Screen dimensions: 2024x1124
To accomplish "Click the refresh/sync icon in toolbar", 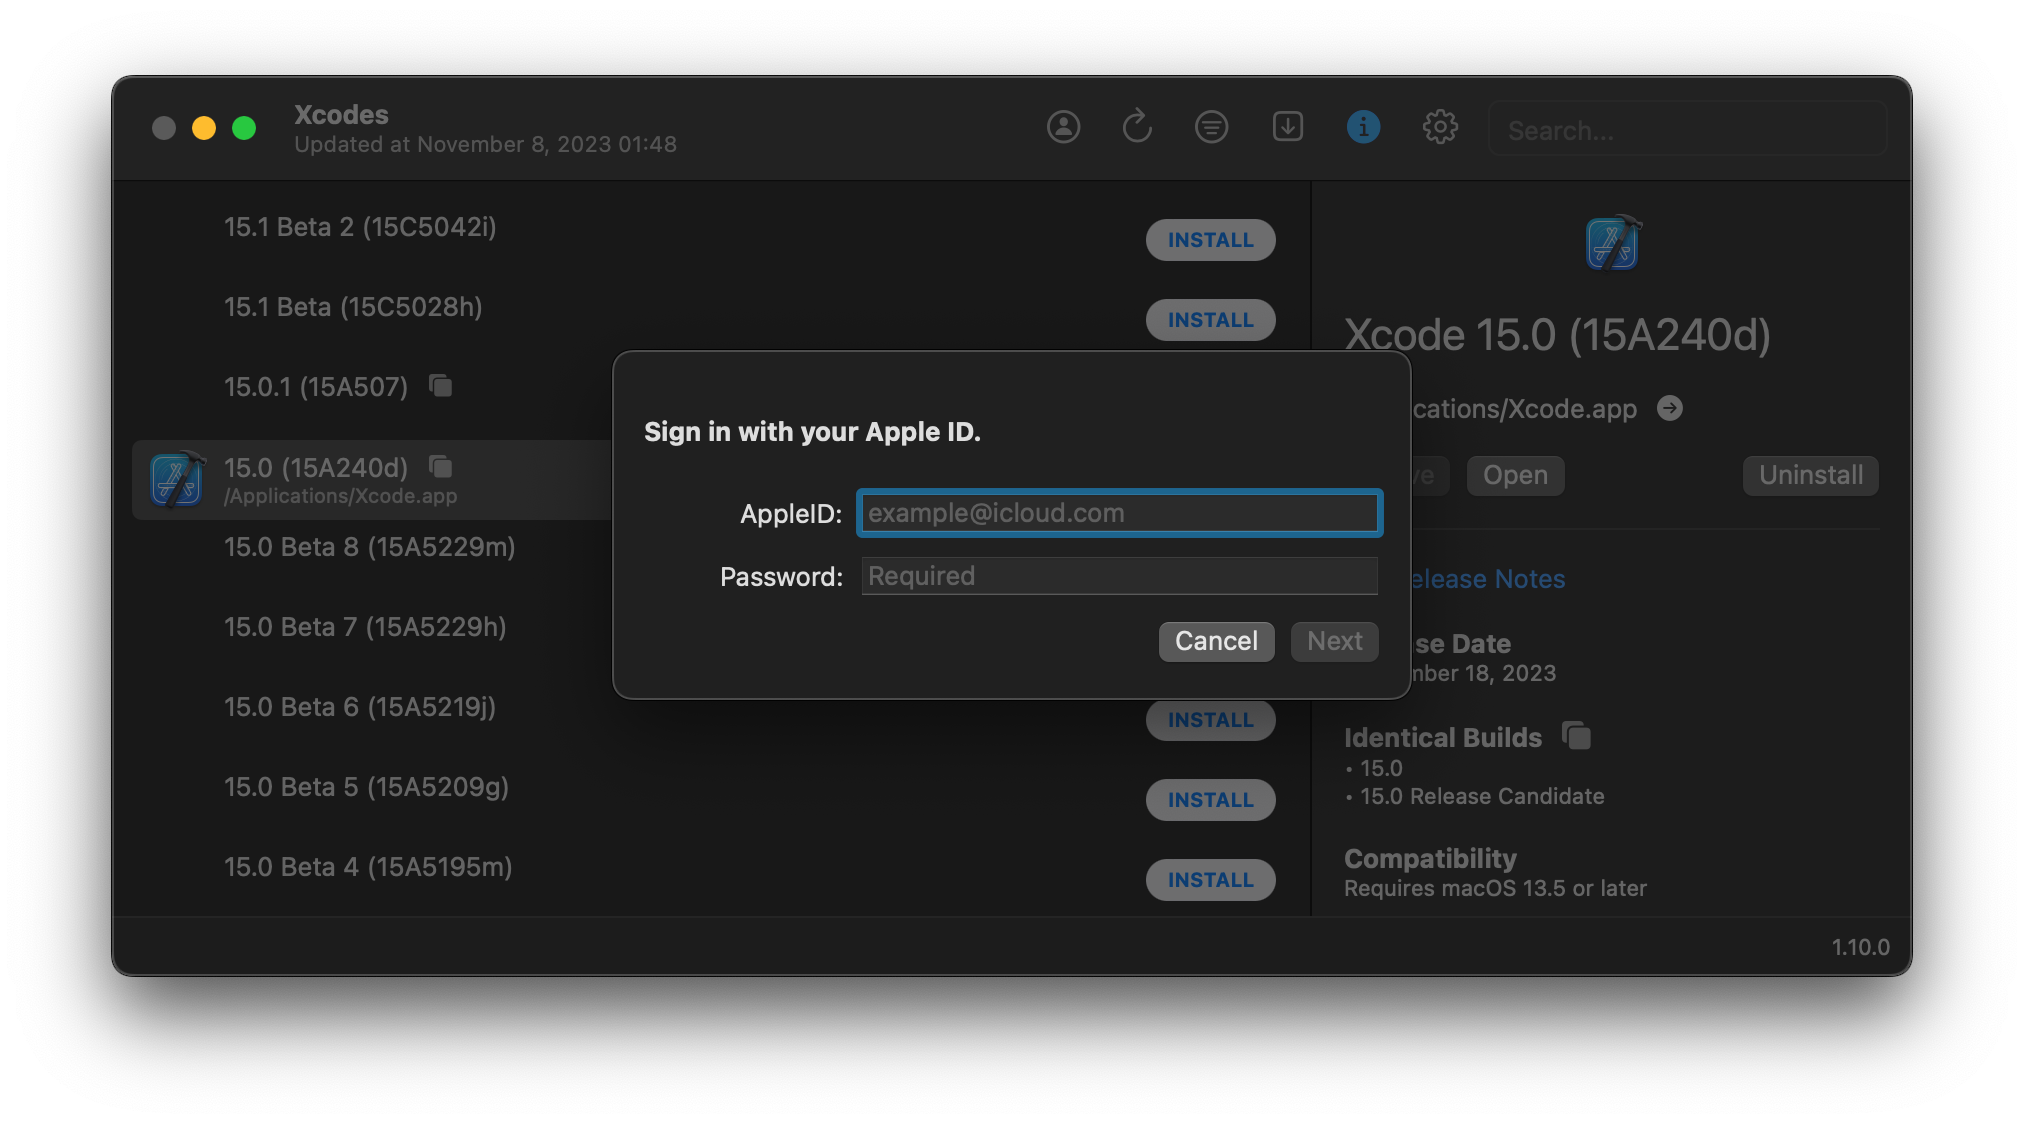I will tap(1137, 126).
